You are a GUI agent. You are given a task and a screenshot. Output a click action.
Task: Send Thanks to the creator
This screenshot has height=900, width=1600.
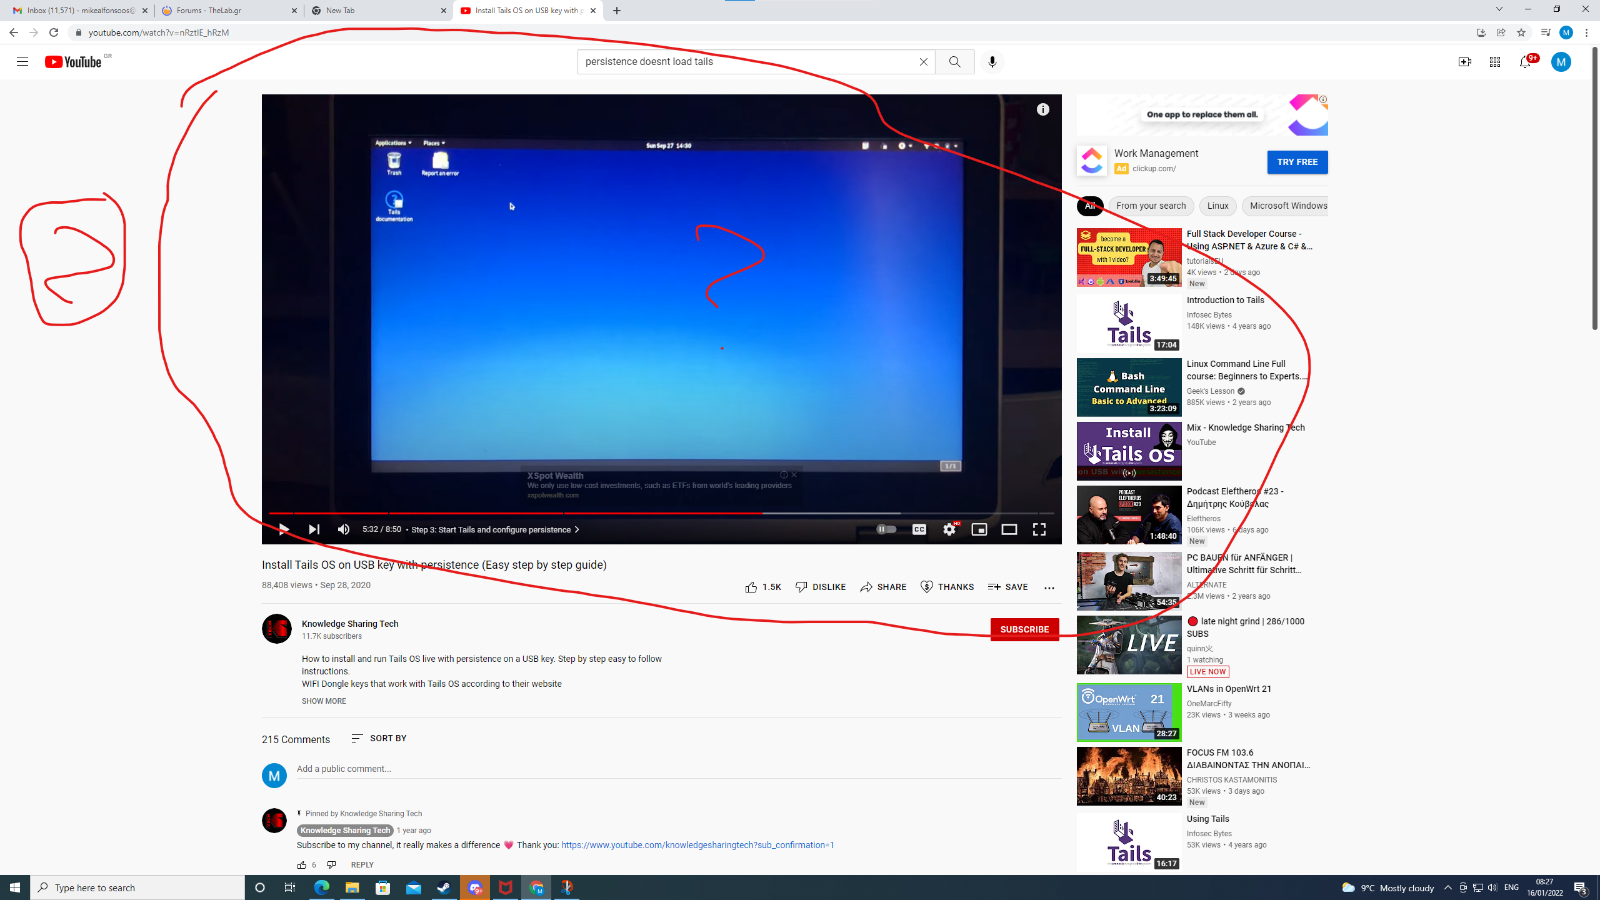[947, 587]
